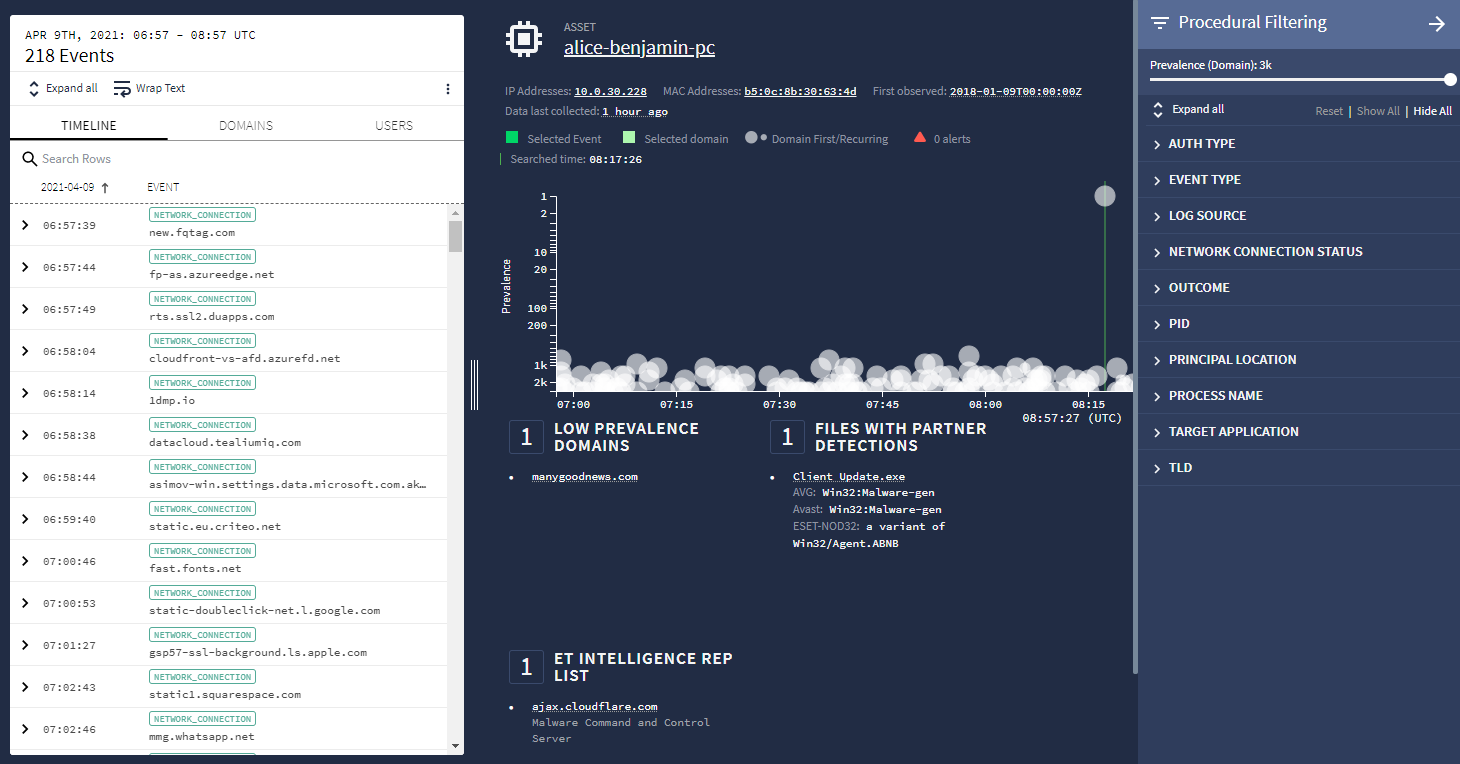Open the three-dot options menu

[x=447, y=89]
